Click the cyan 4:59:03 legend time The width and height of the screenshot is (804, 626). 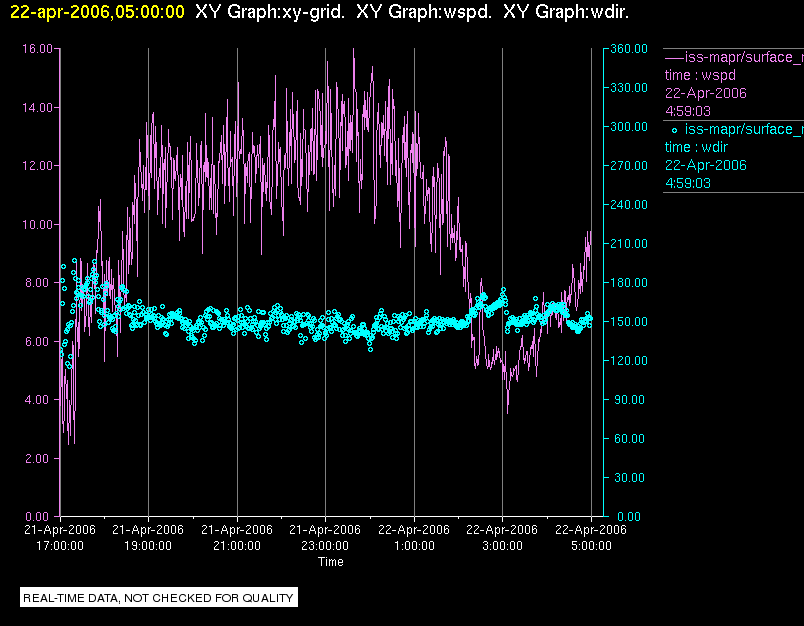point(688,183)
